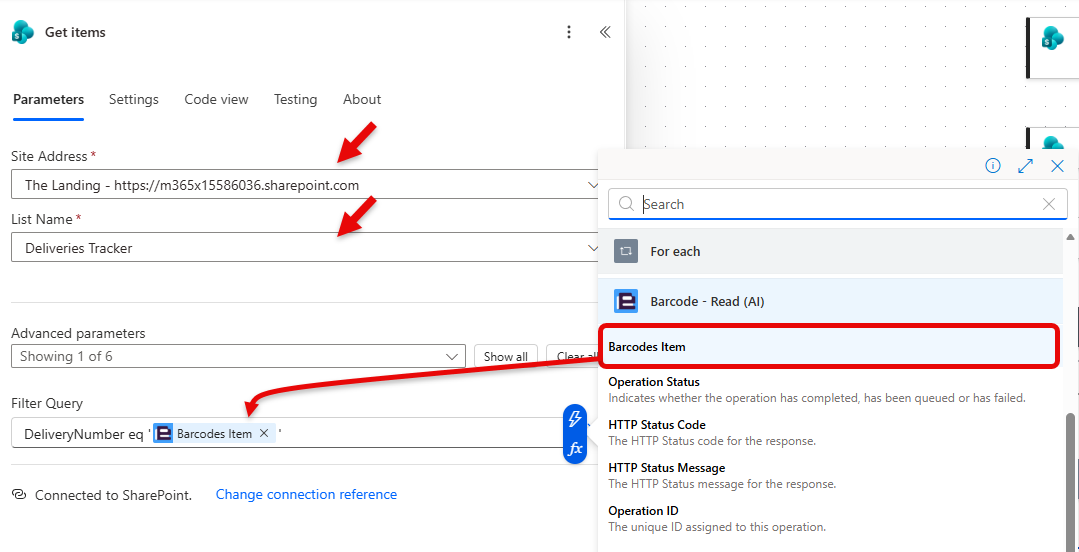This screenshot has width=1079, height=552.
Task: Clear the dynamic content search box
Action: (1049, 204)
